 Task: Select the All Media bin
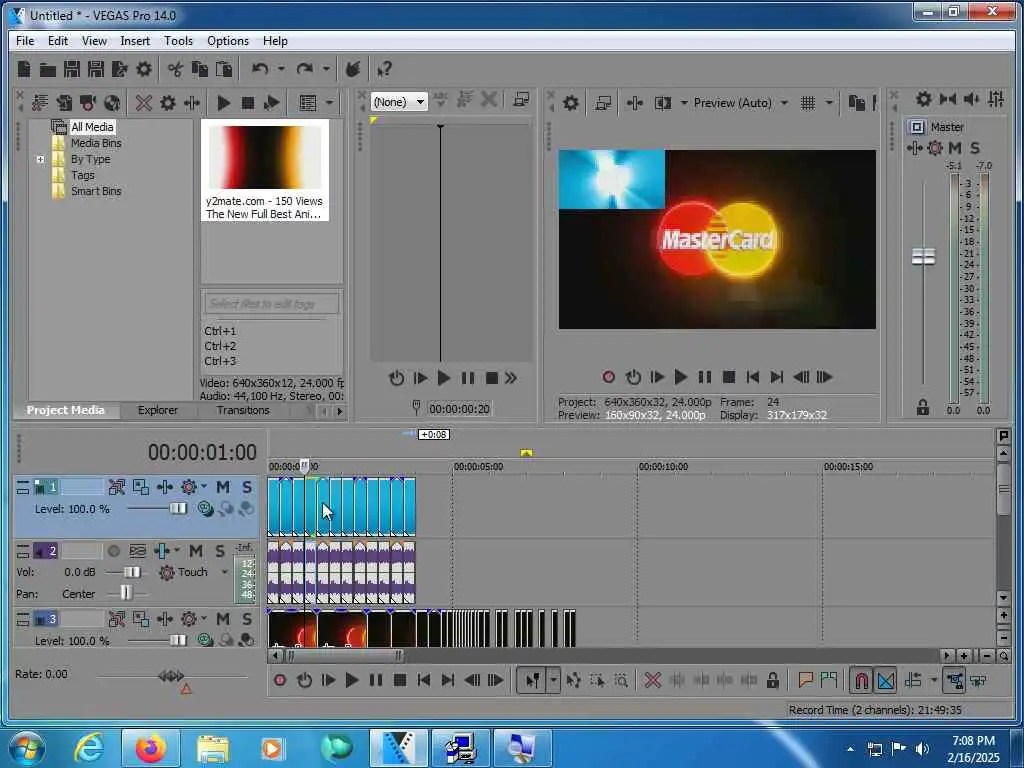click(x=92, y=127)
